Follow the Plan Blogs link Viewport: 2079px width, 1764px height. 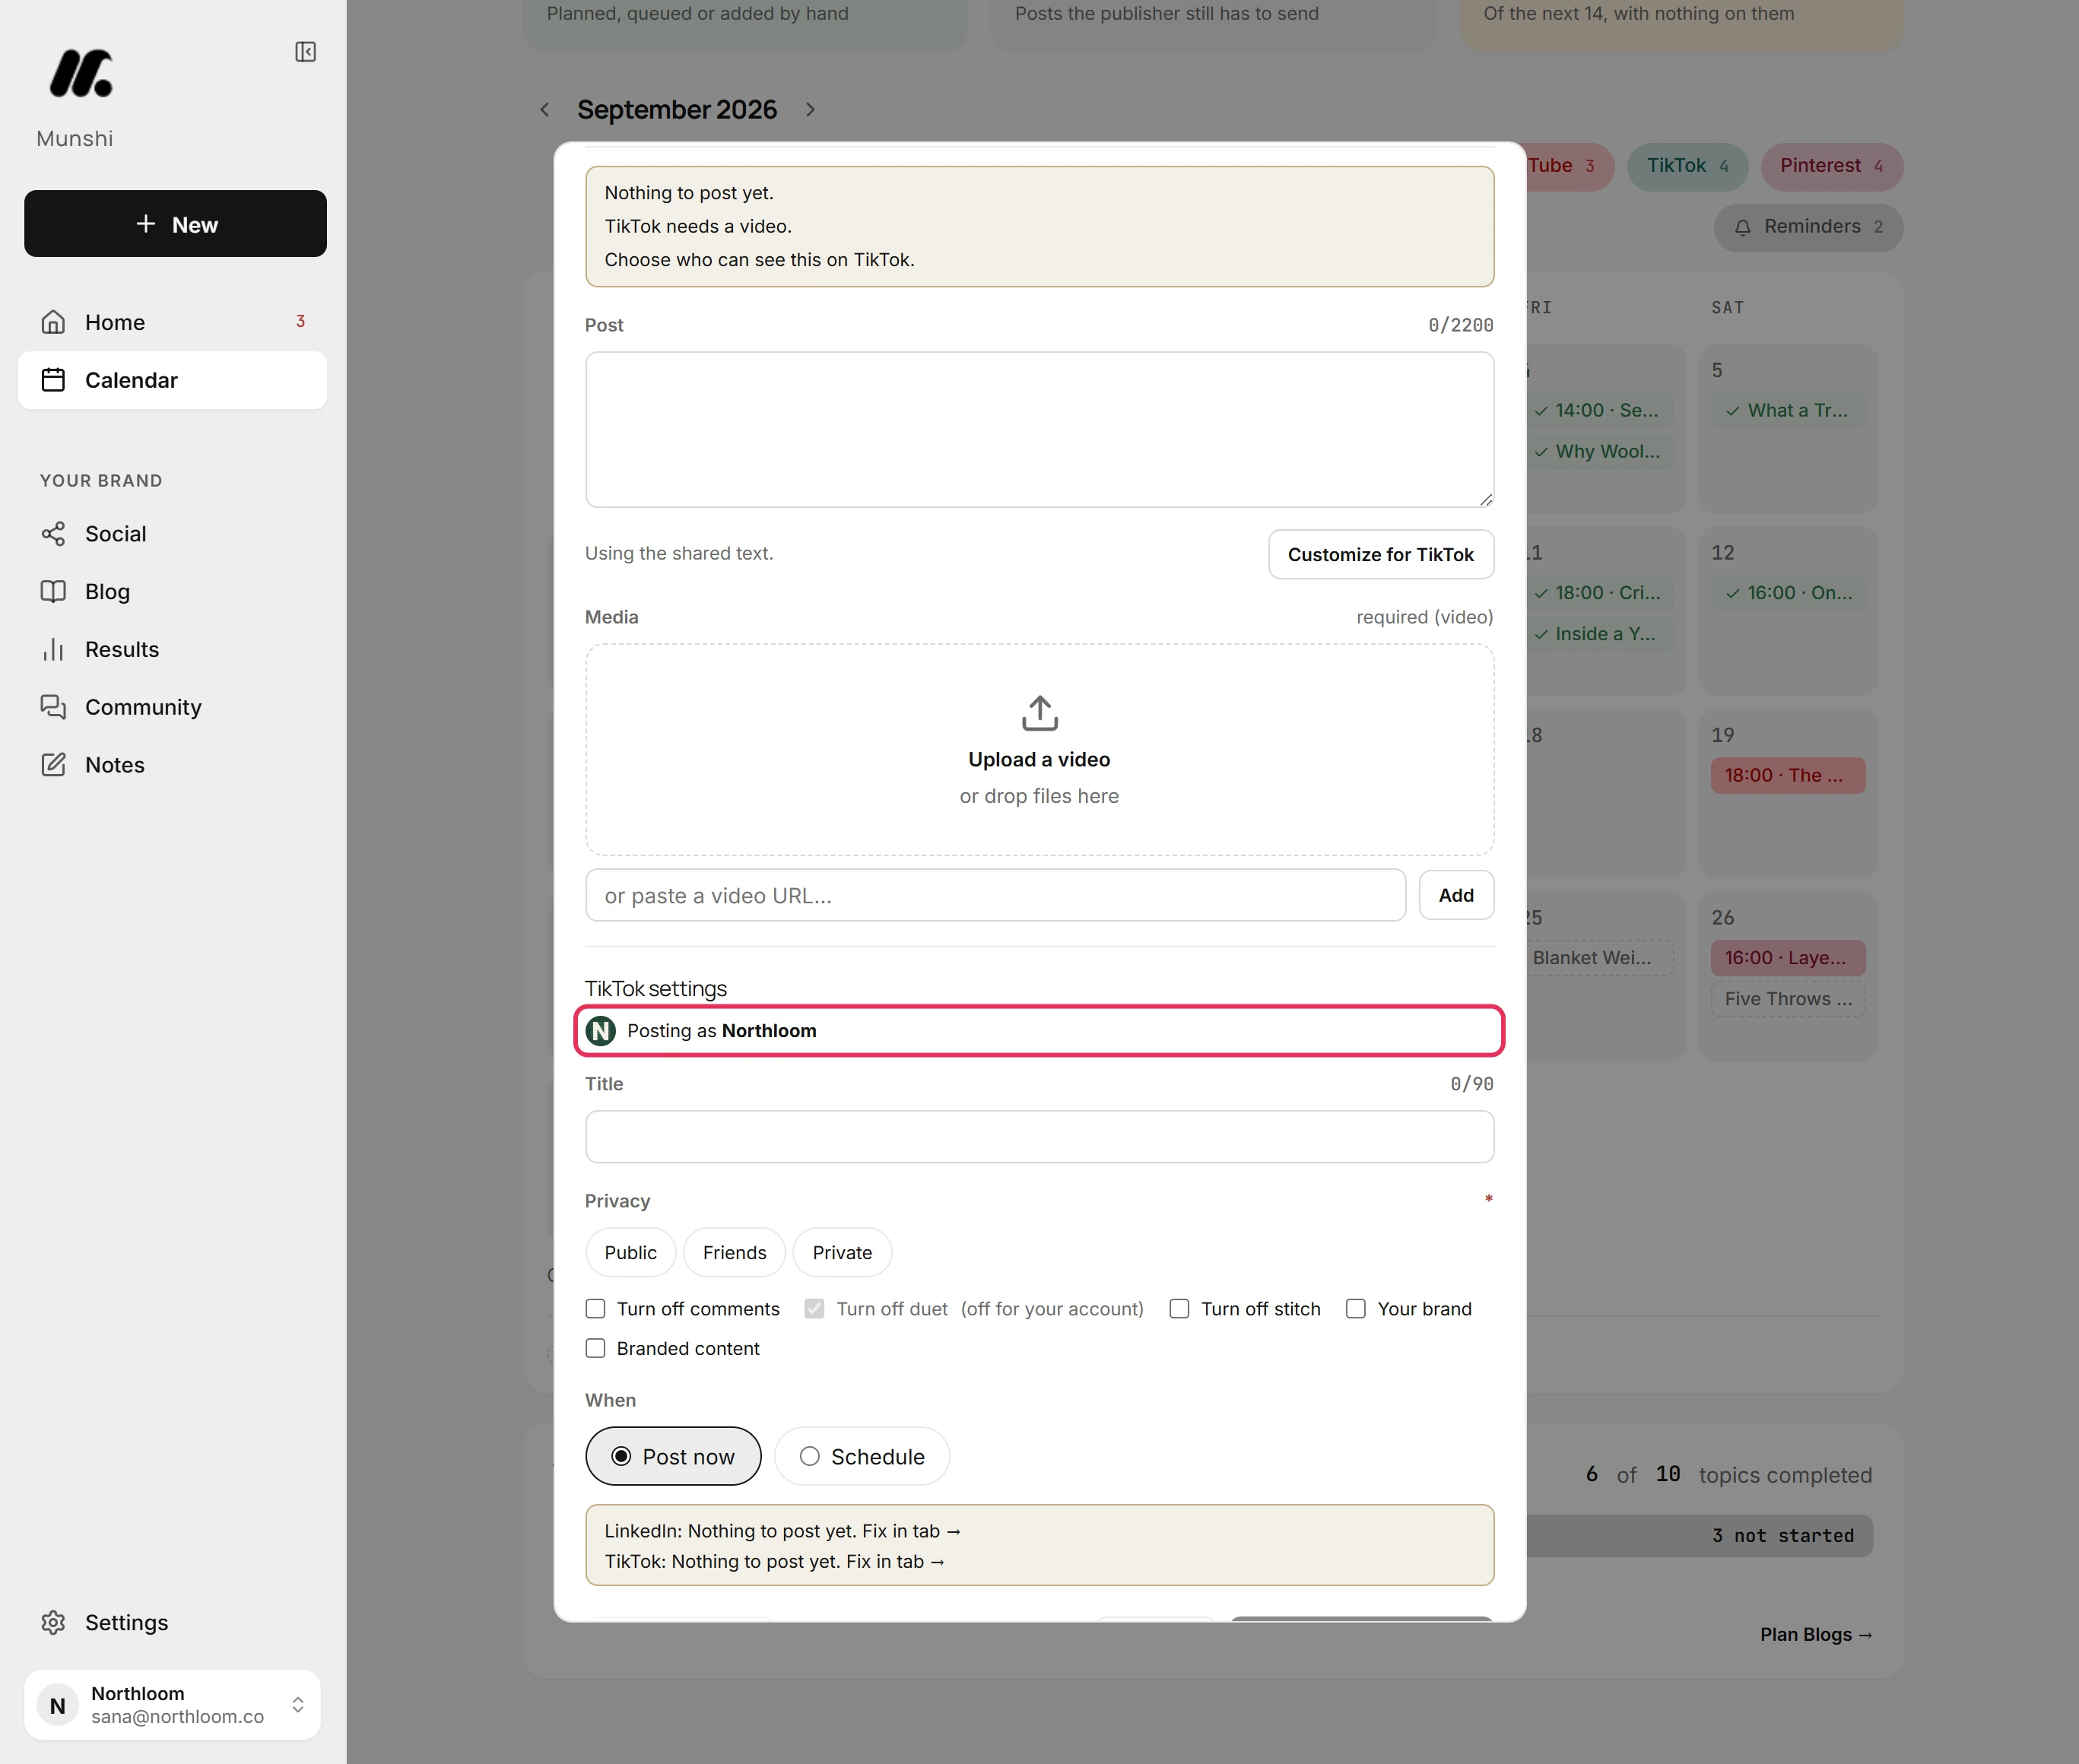click(x=1816, y=1634)
